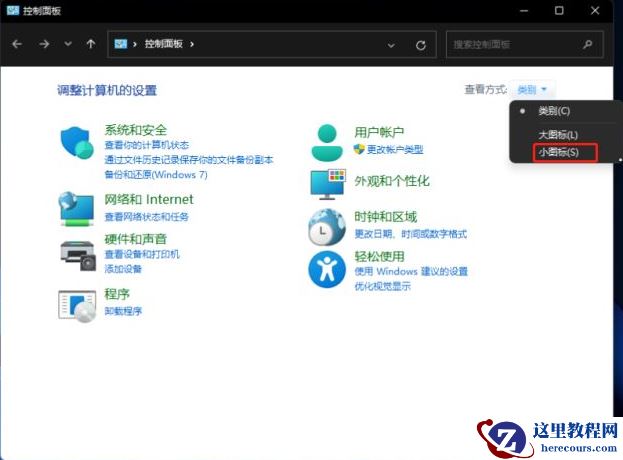Open Hardware and Sound printer icon
This screenshot has height=460, width=623.
click(78, 256)
